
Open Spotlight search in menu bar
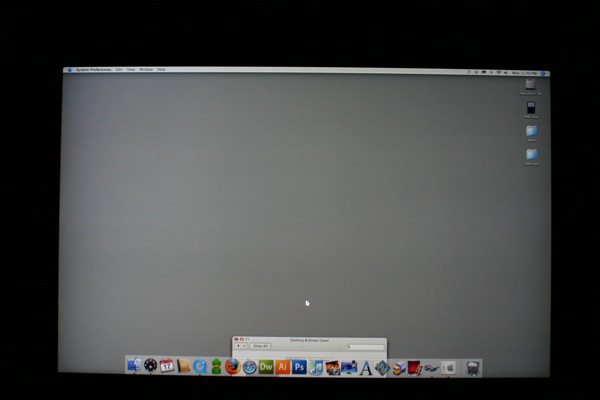point(543,73)
